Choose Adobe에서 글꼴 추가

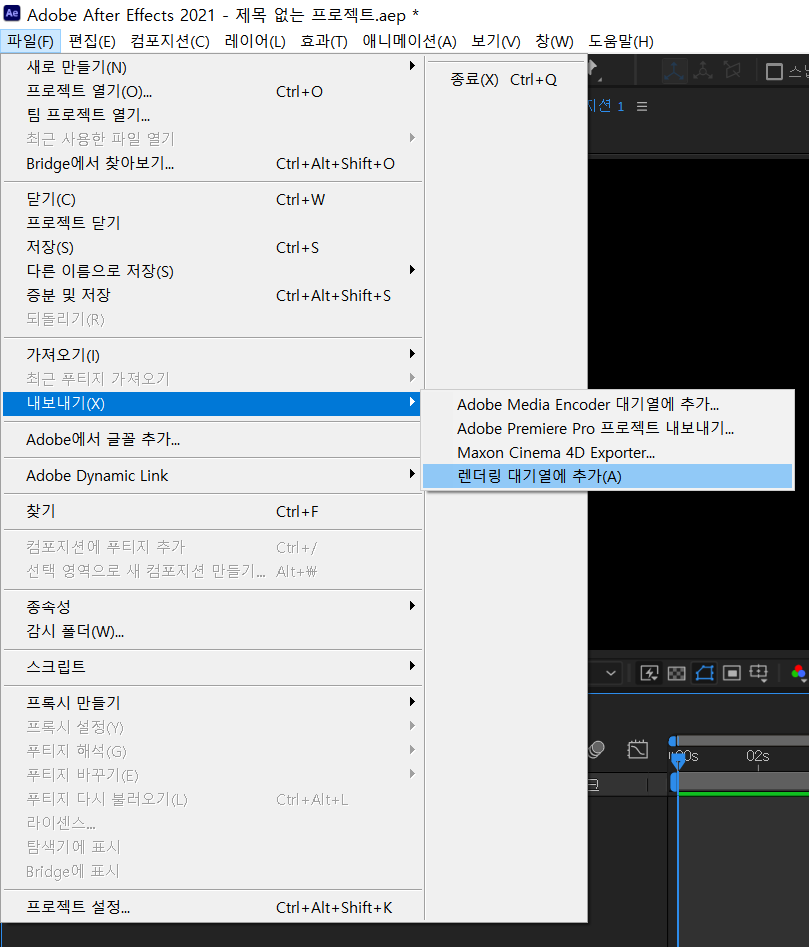[x=213, y=439]
